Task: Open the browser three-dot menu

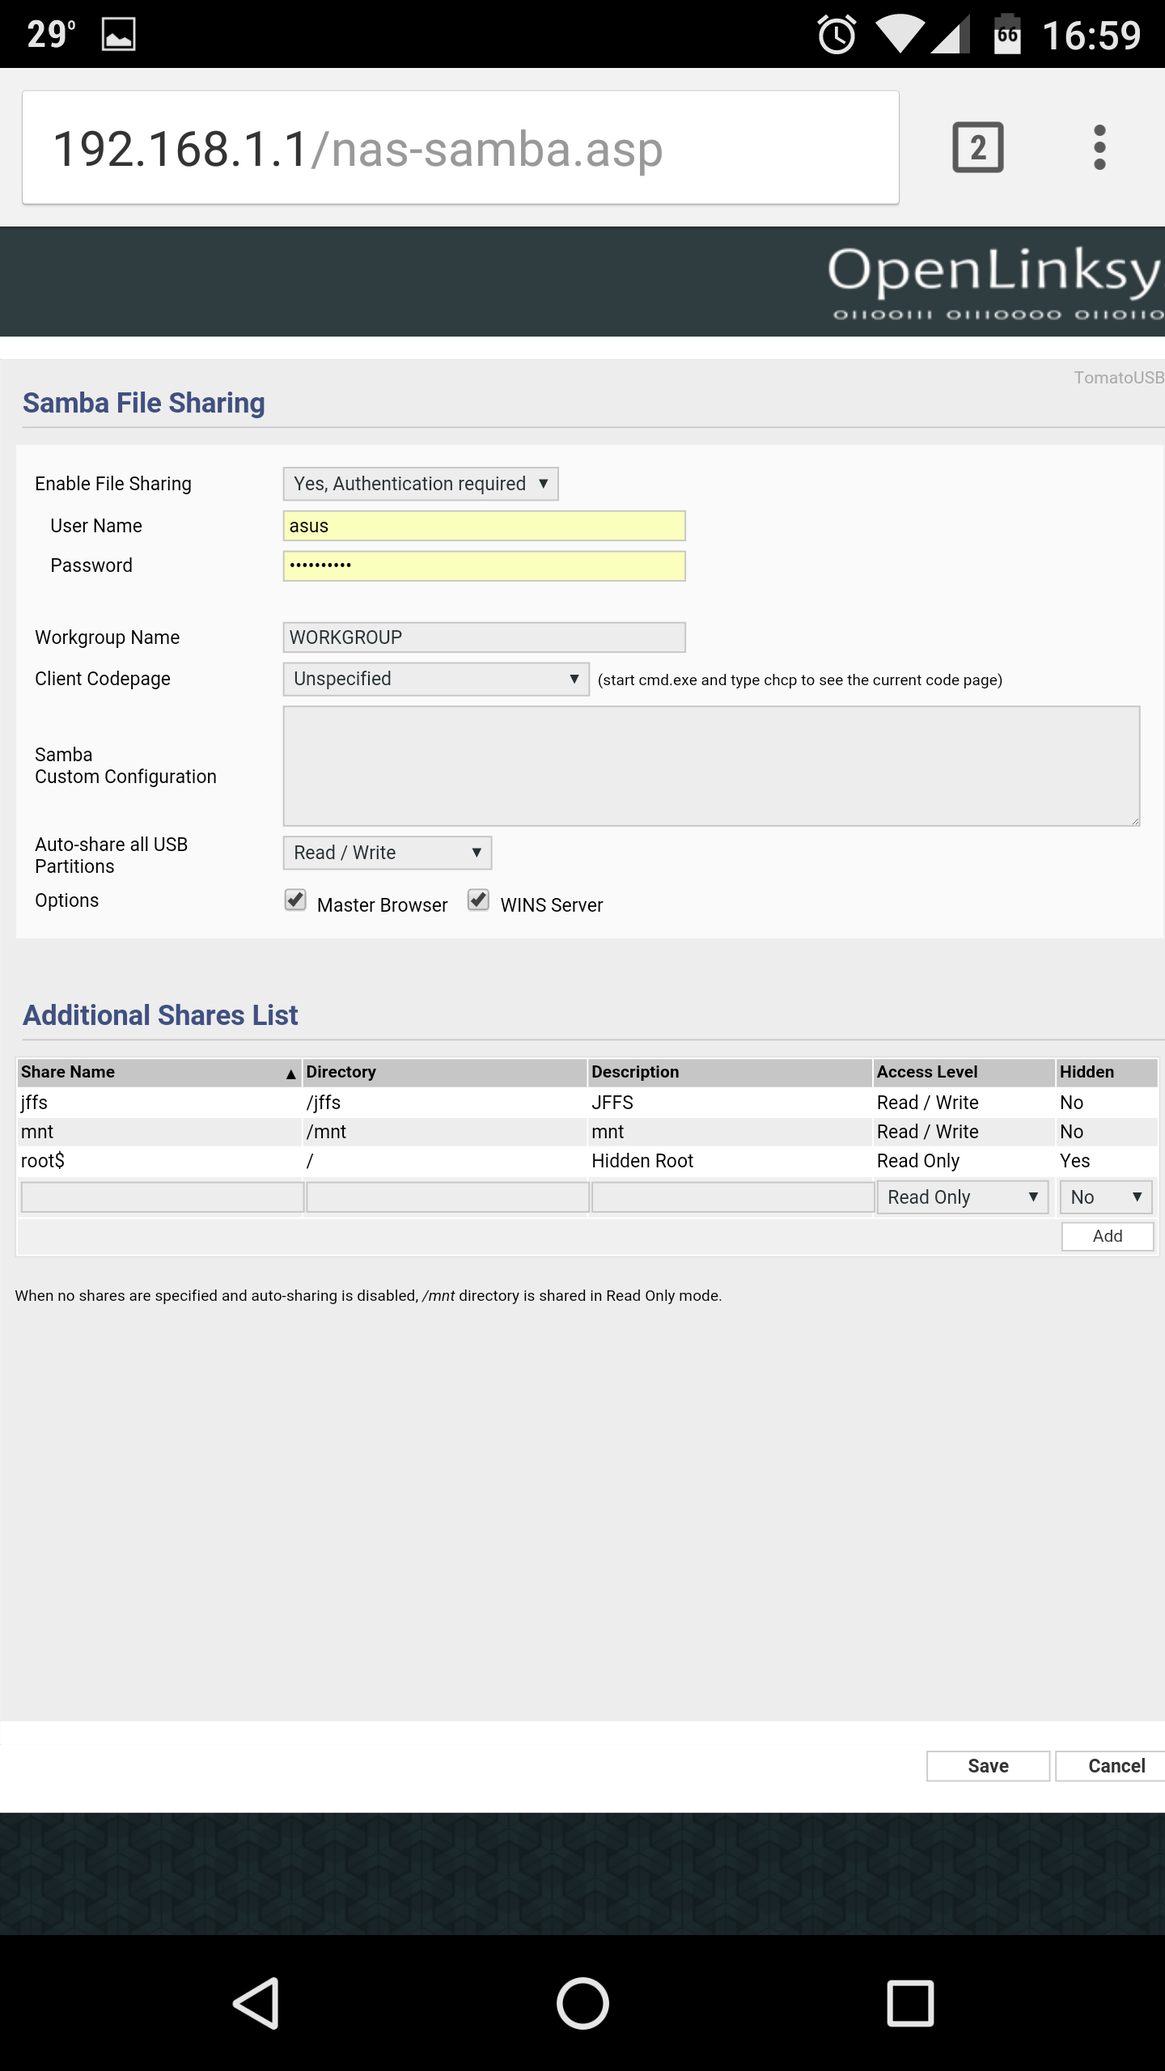Action: click(x=1099, y=148)
